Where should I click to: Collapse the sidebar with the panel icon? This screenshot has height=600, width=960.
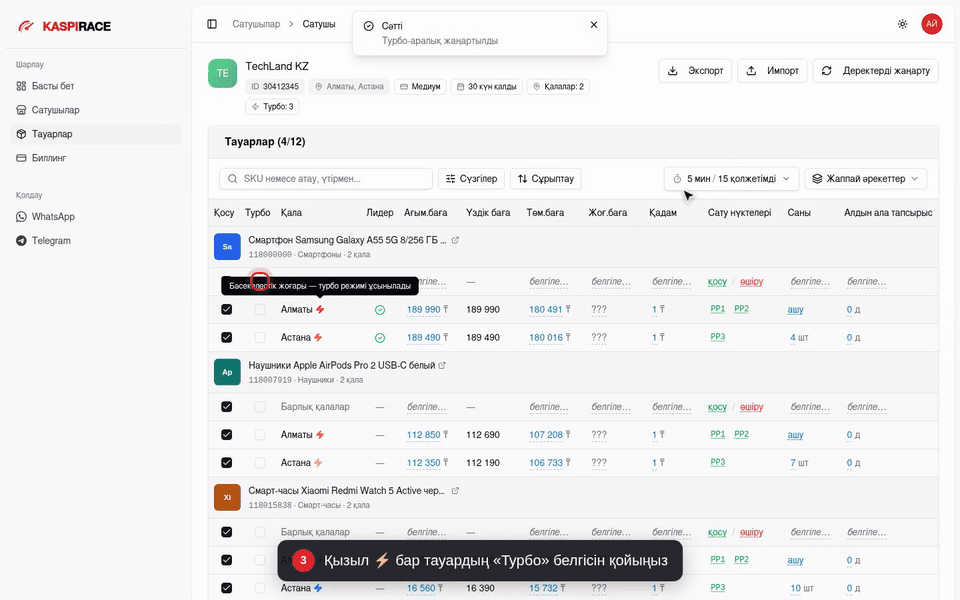click(212, 24)
